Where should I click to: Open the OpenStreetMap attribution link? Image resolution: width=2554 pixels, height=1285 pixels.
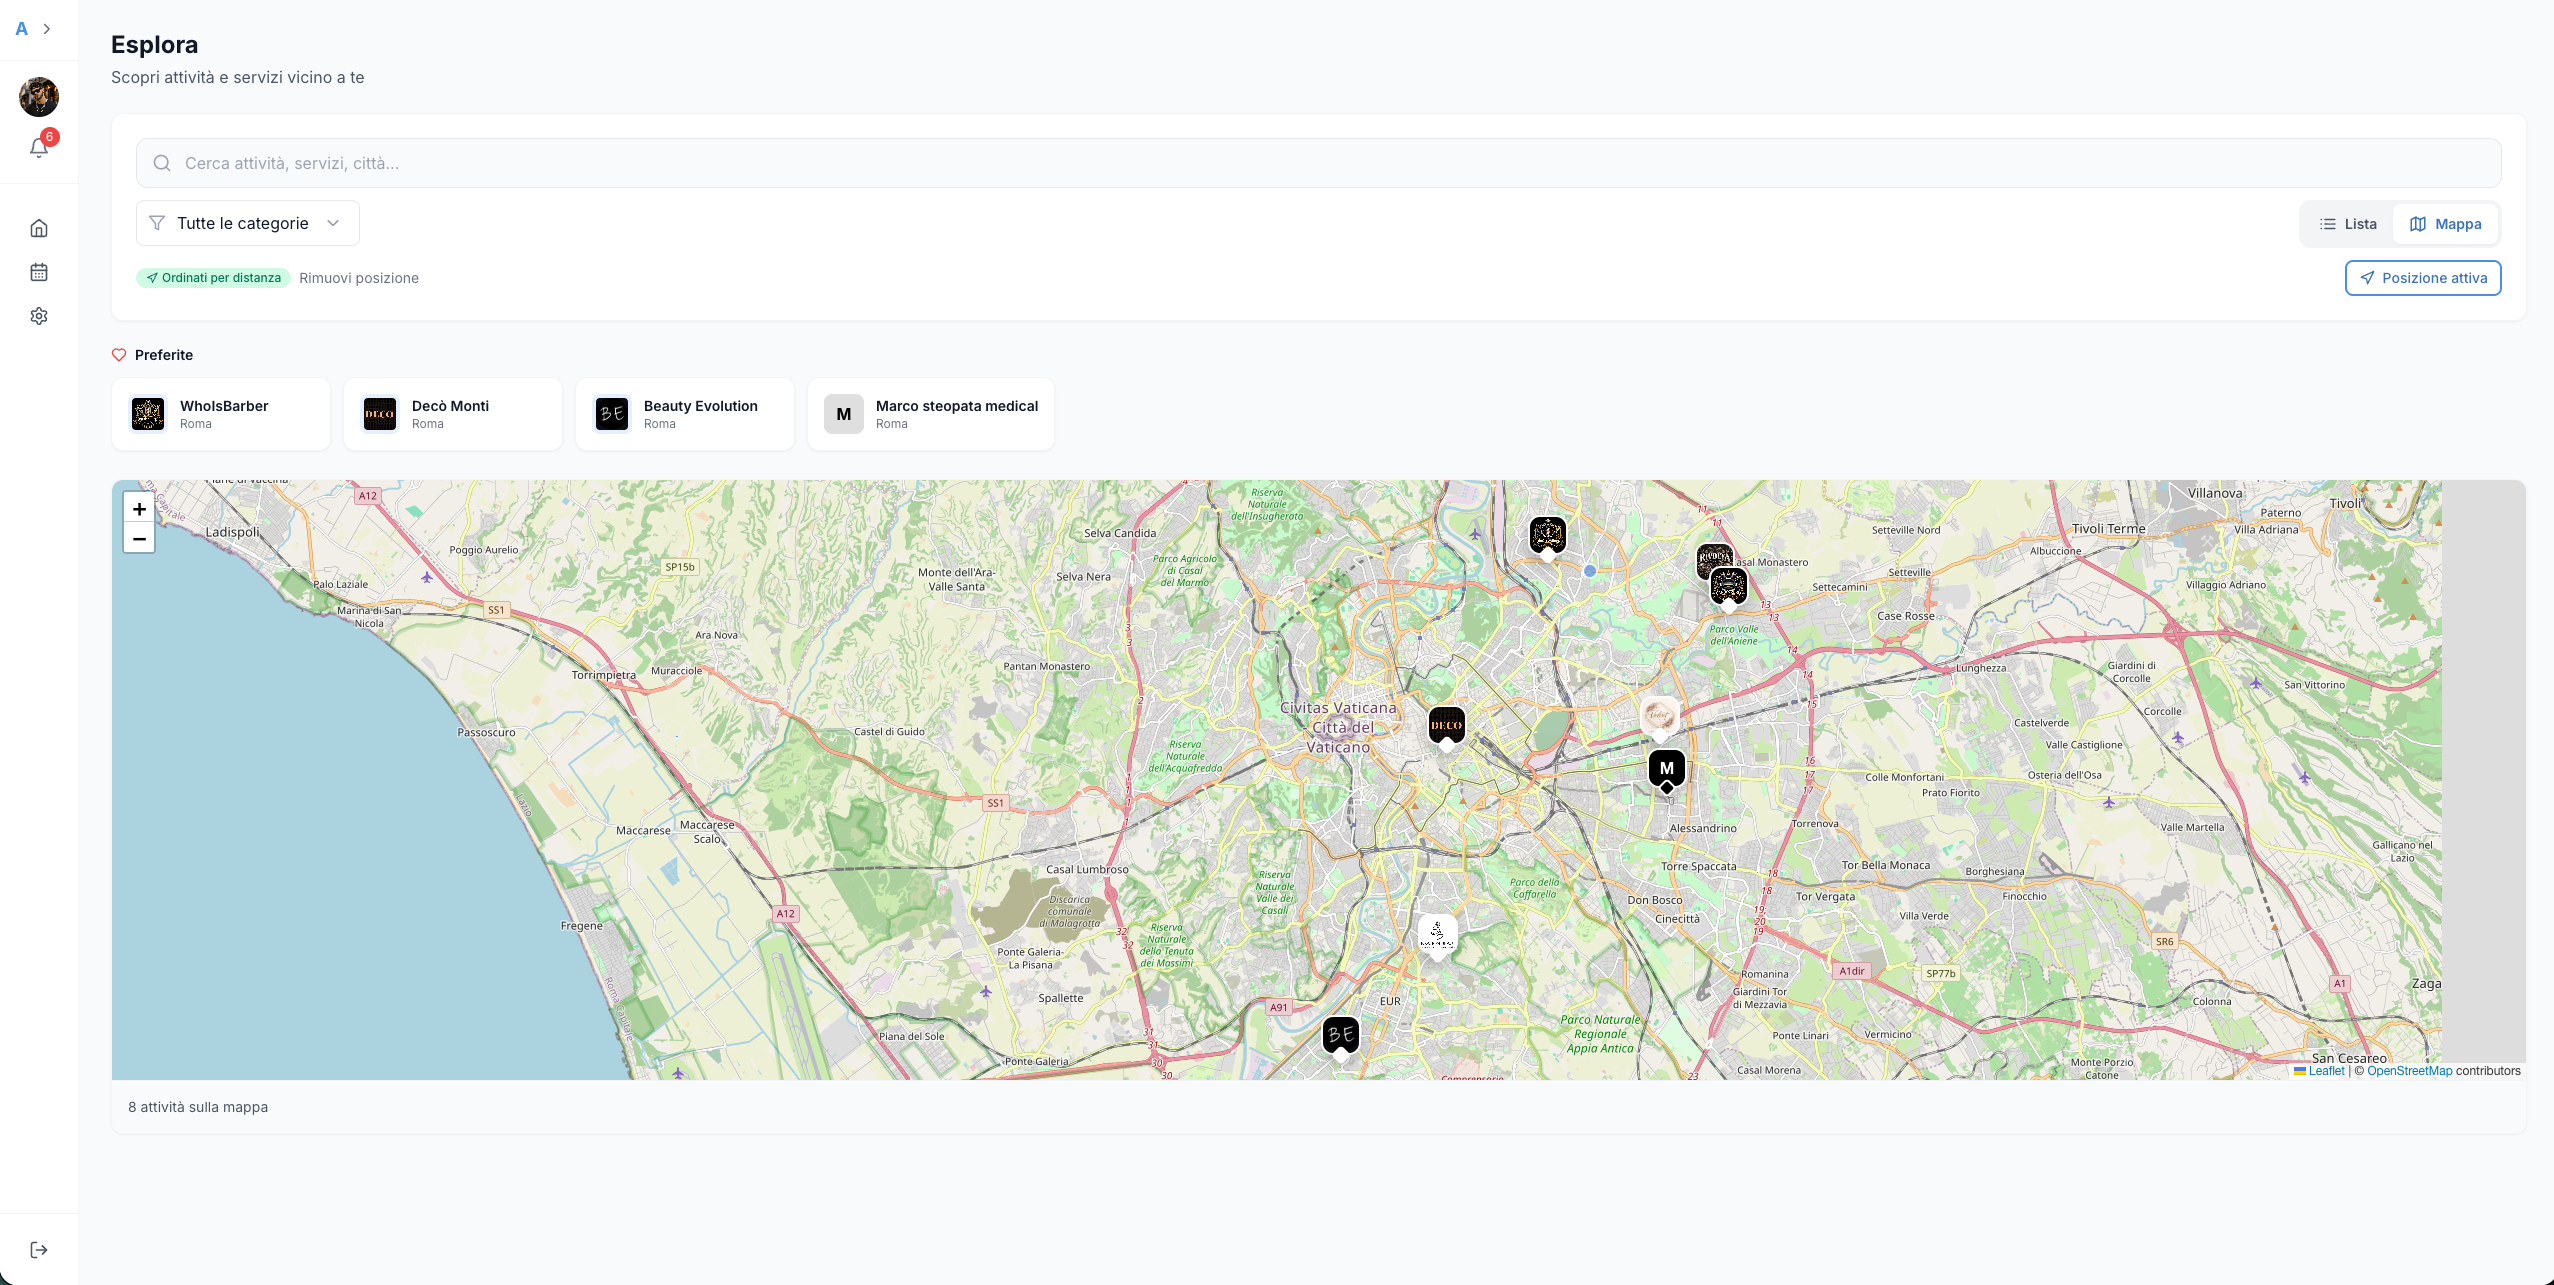[x=2407, y=1070]
